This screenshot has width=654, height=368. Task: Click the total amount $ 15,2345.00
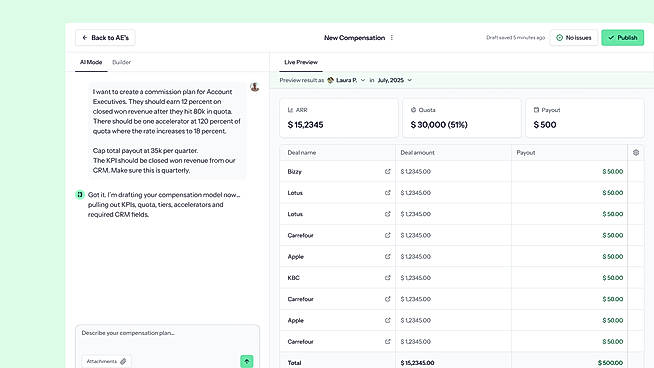coord(417,363)
